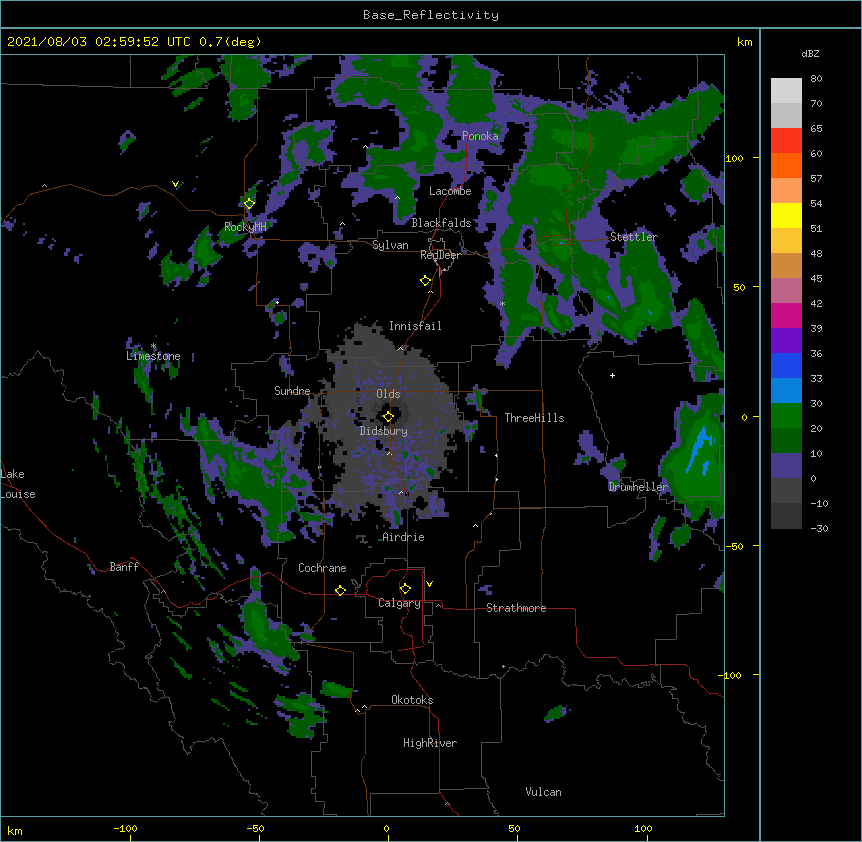Image resolution: width=862 pixels, height=842 pixels.
Task: Click the 80 value in dBZ legend
Action: [x=816, y=79]
